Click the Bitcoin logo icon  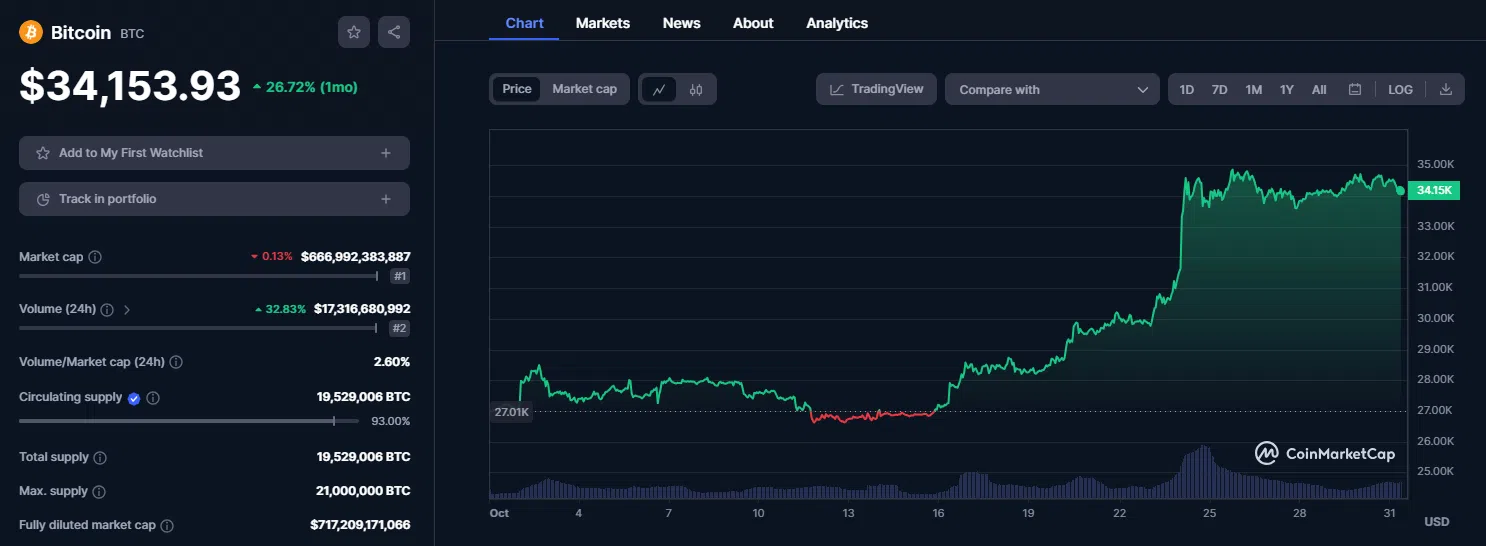pyautogui.click(x=31, y=32)
